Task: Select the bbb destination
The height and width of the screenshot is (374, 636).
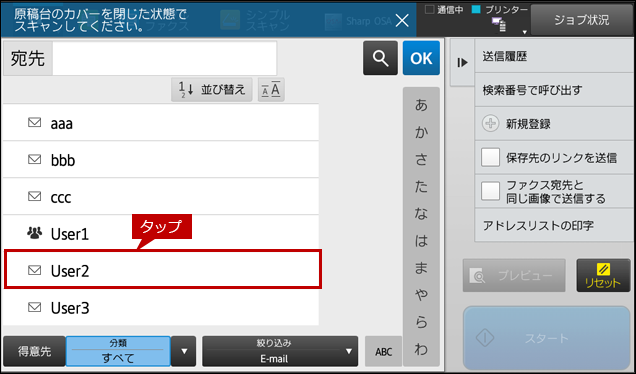Action: tap(161, 159)
